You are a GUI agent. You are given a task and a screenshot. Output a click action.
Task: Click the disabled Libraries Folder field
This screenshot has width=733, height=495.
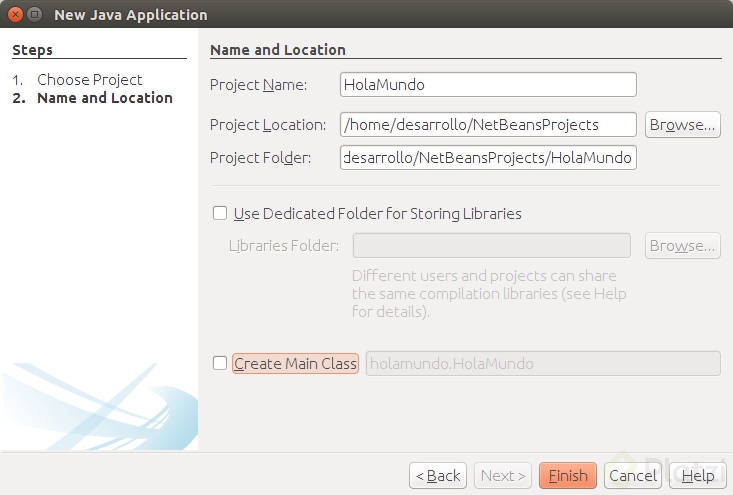pyautogui.click(x=491, y=245)
